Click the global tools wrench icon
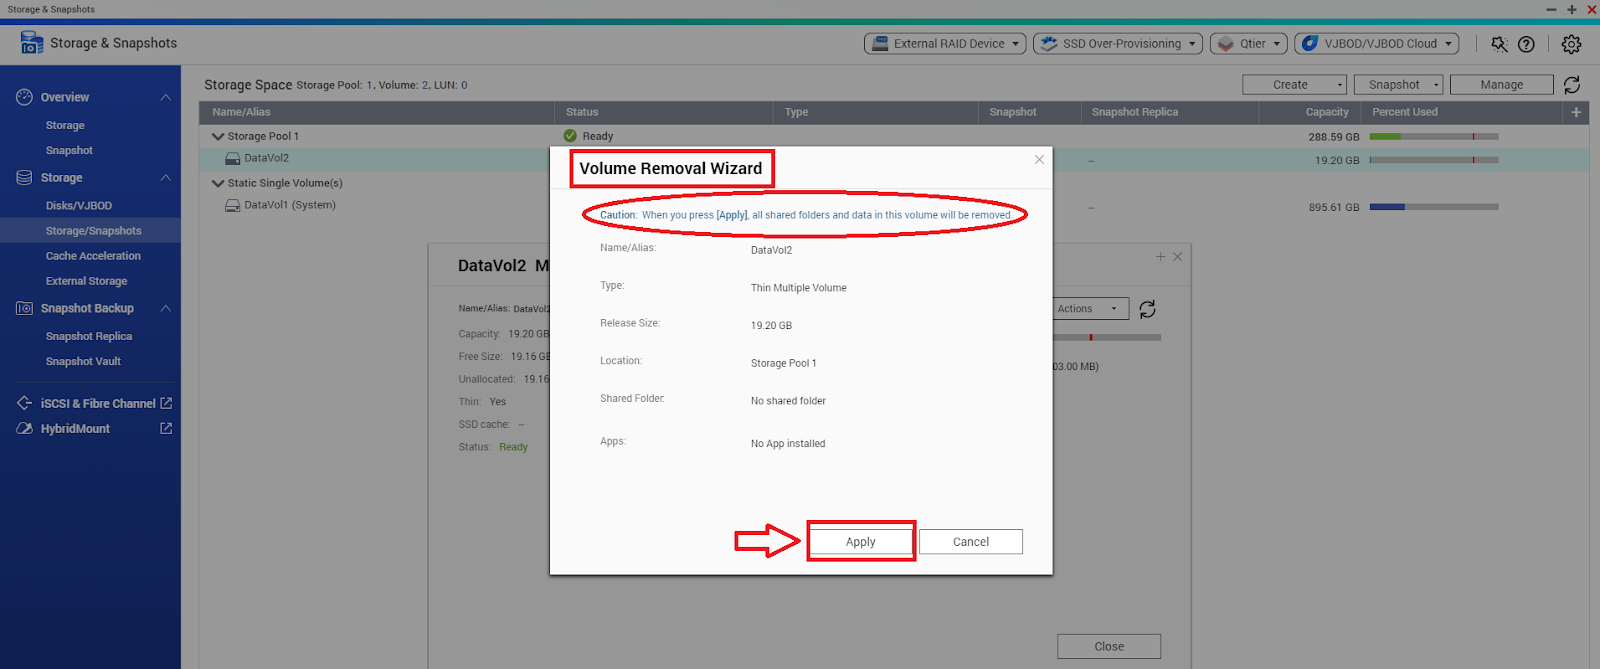Image resolution: width=1600 pixels, height=669 pixels. (x=1499, y=44)
